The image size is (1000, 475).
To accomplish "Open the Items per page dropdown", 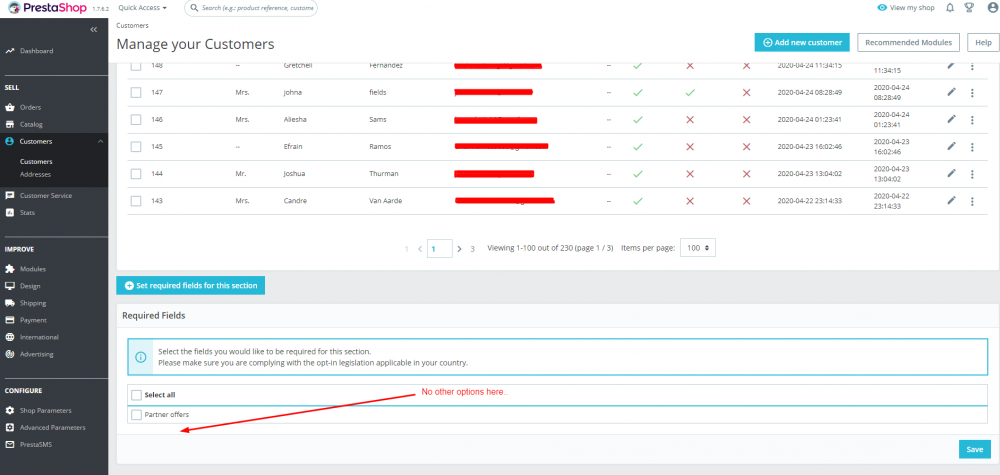I will 698,248.
